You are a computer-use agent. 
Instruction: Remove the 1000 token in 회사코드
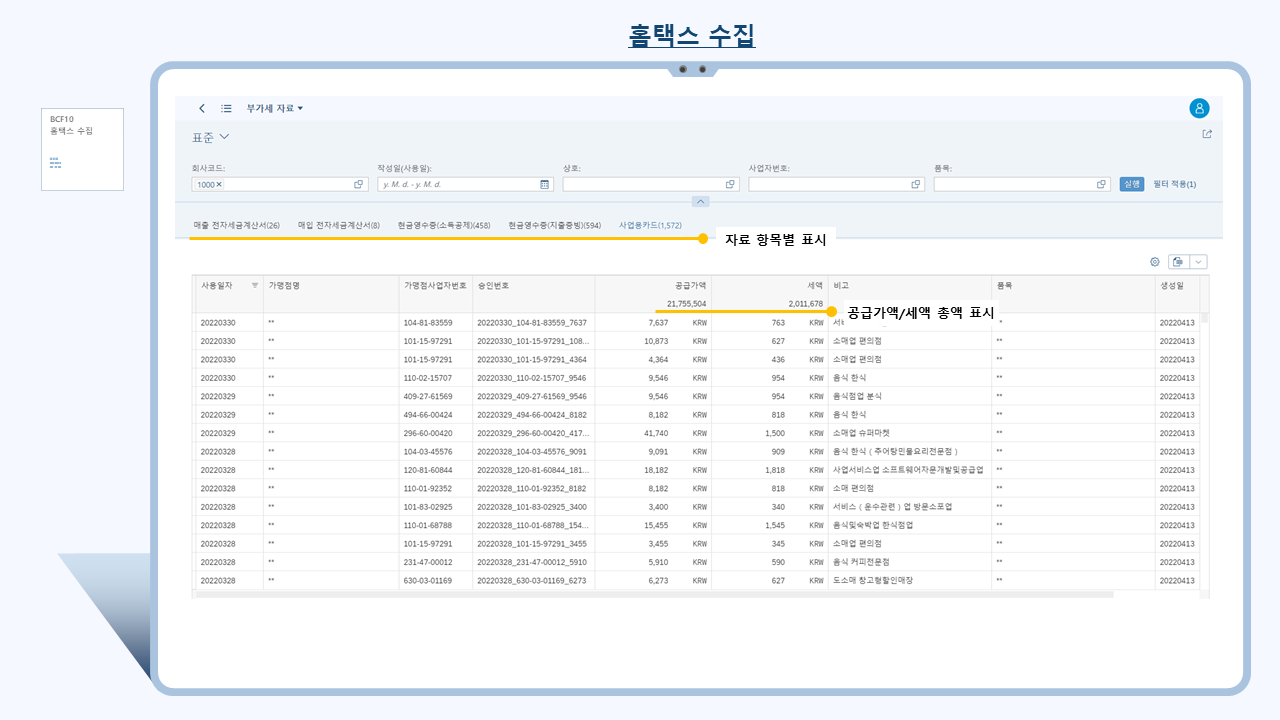coord(219,184)
